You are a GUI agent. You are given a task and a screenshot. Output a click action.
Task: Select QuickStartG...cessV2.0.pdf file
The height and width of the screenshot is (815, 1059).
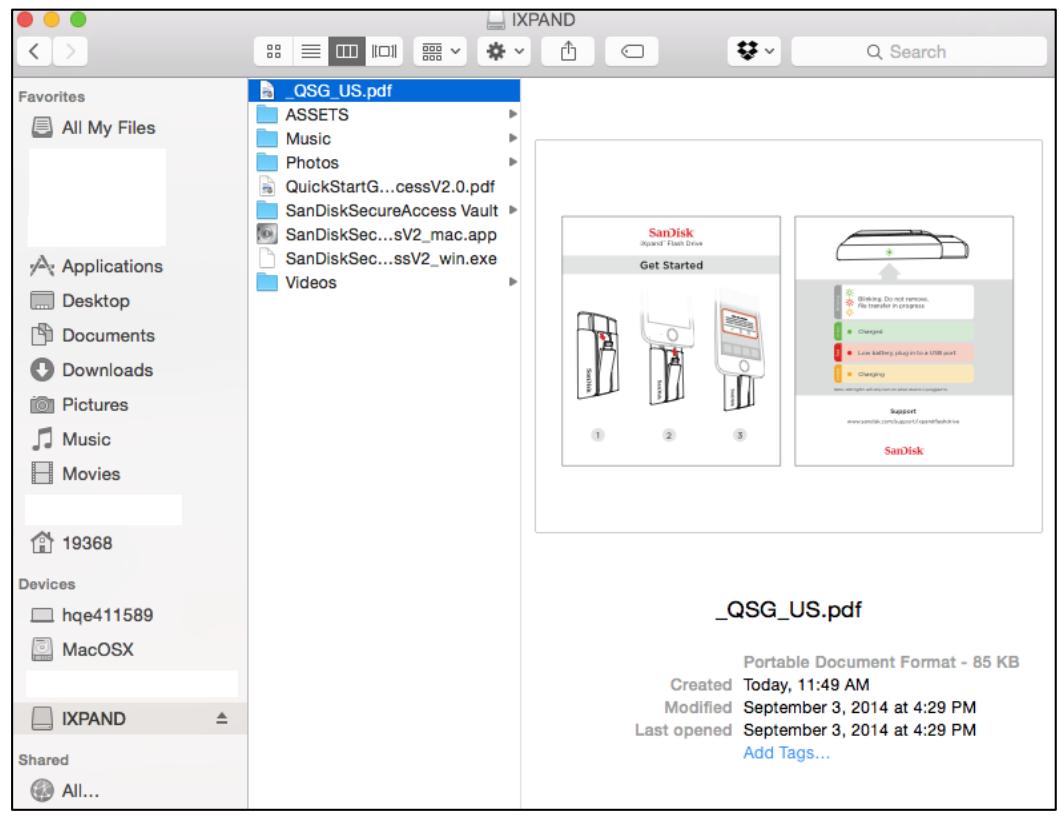(384, 186)
